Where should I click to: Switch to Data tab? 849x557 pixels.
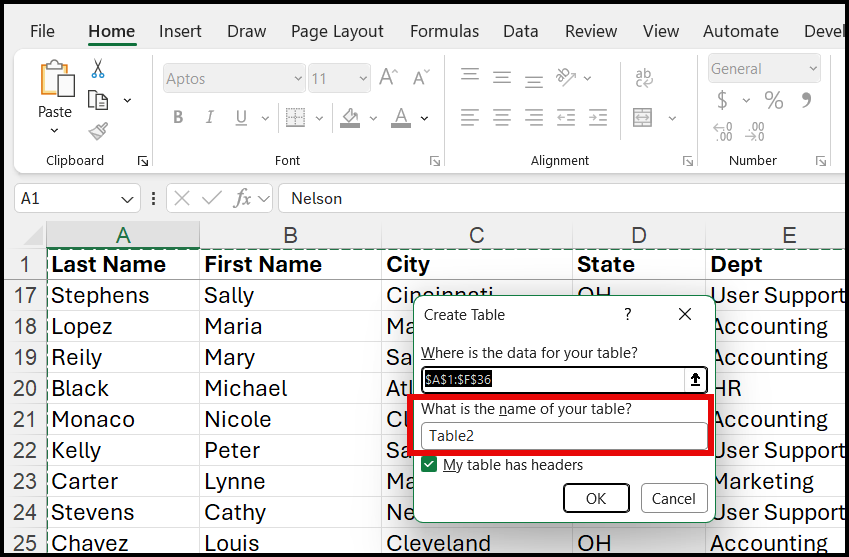520,31
